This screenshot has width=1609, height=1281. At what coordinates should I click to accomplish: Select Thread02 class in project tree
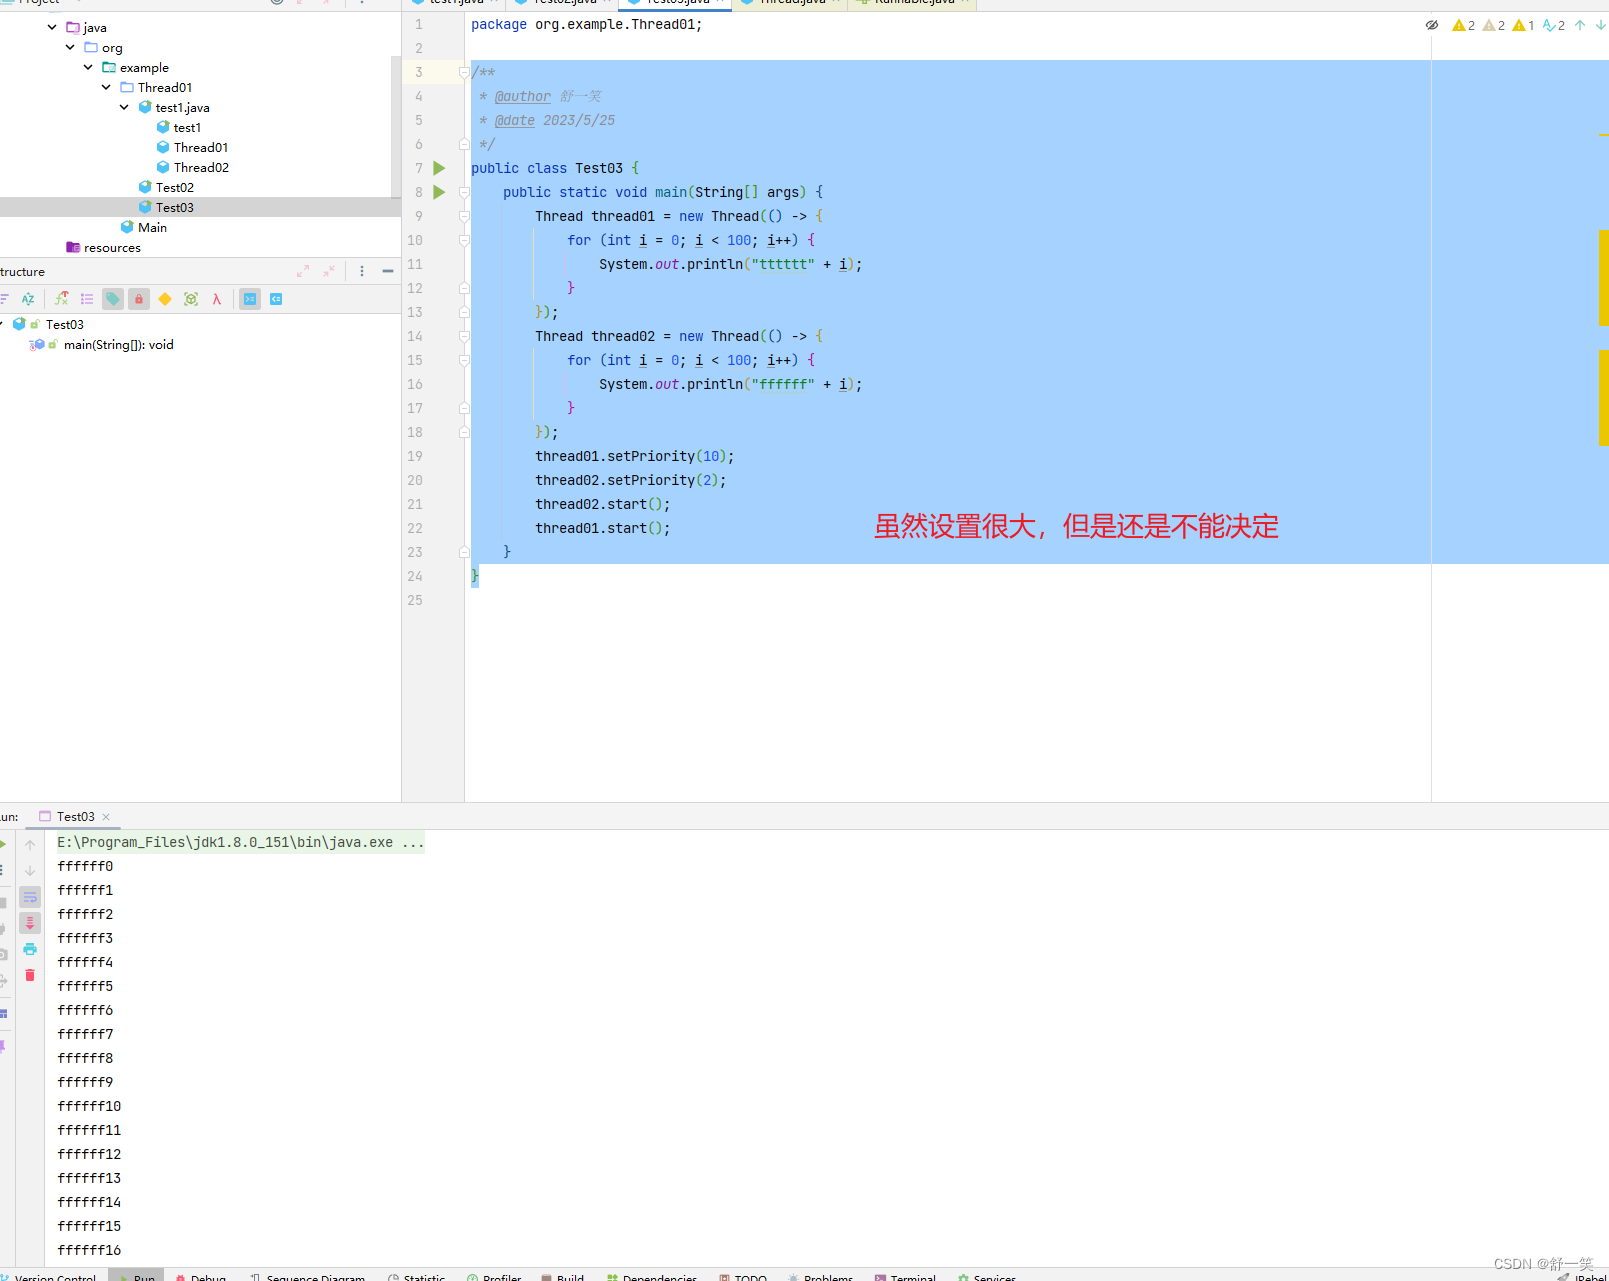coord(201,167)
